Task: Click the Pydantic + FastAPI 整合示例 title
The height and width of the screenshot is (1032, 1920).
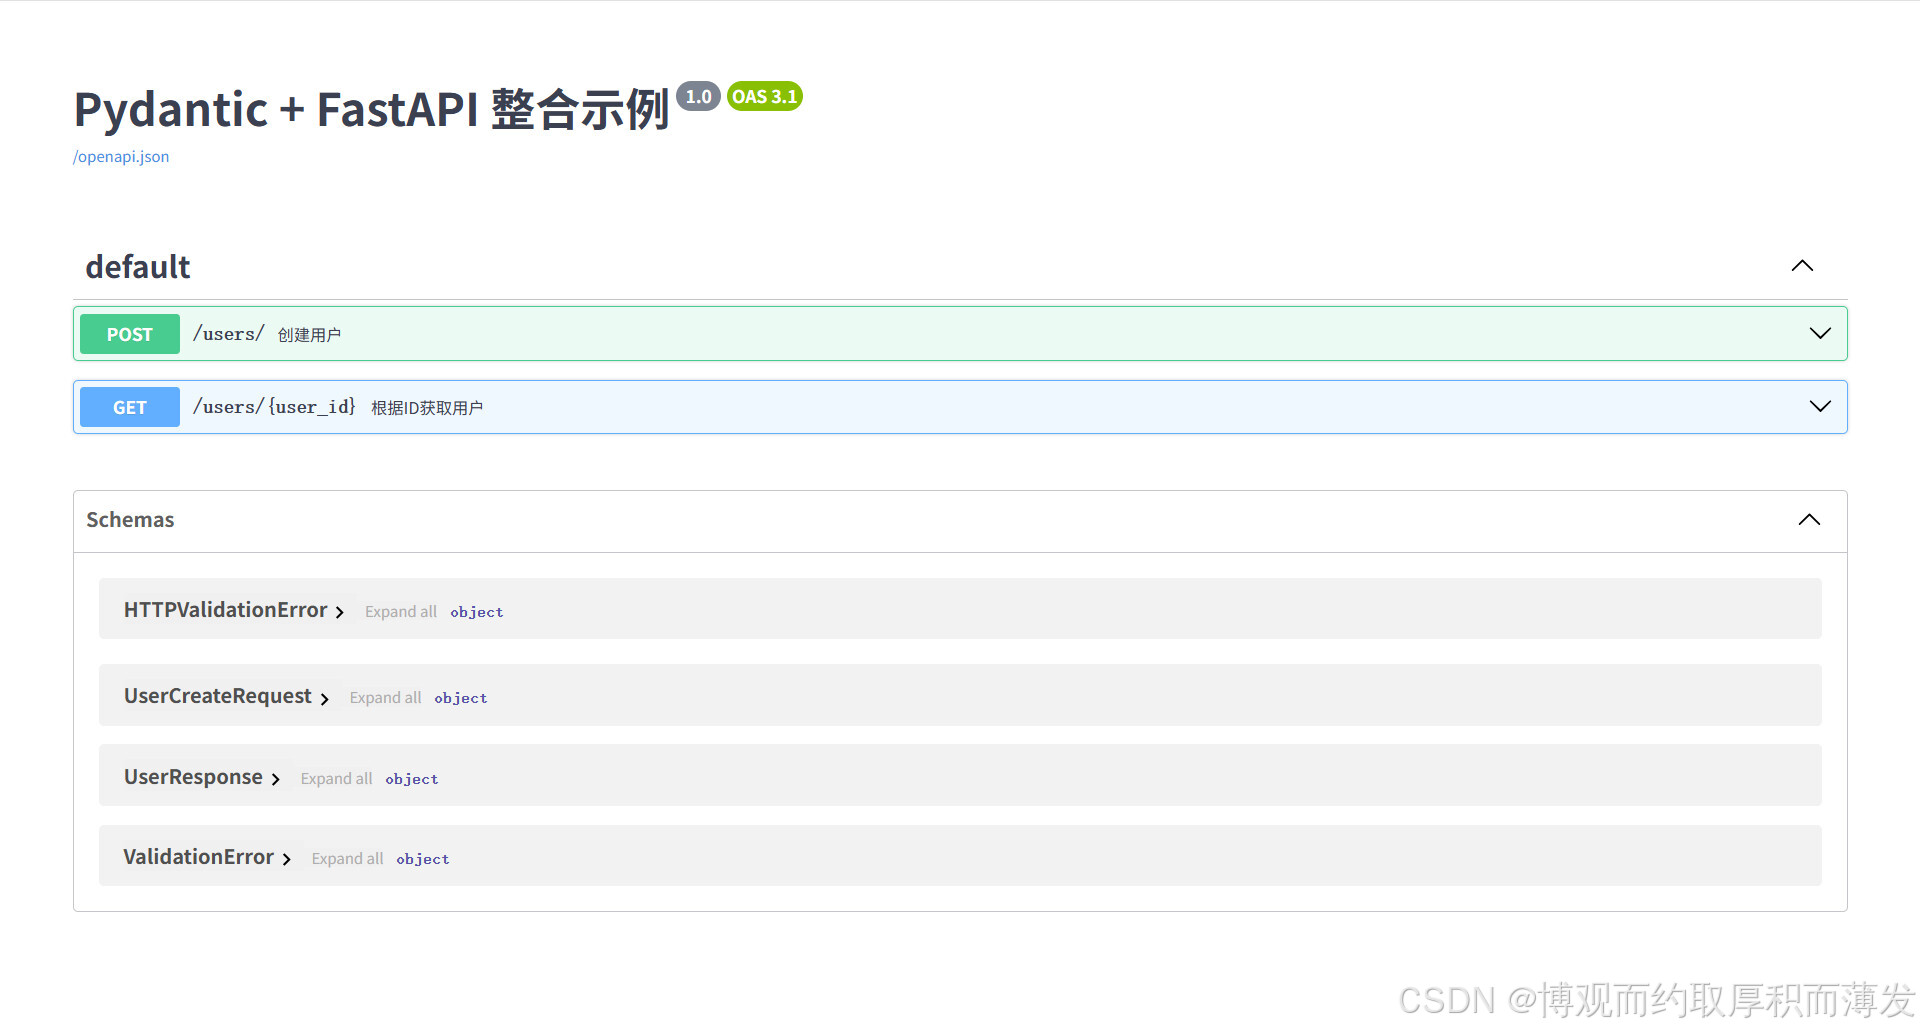Action: pos(371,109)
